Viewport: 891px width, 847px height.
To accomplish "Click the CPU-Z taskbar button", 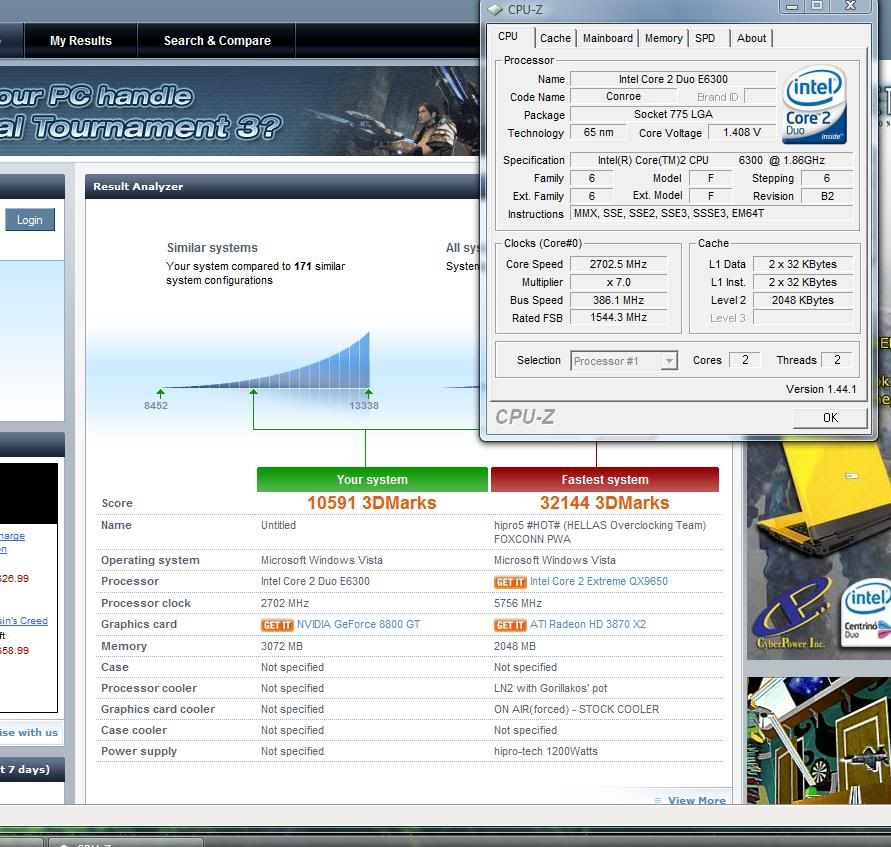I will pos(126,842).
